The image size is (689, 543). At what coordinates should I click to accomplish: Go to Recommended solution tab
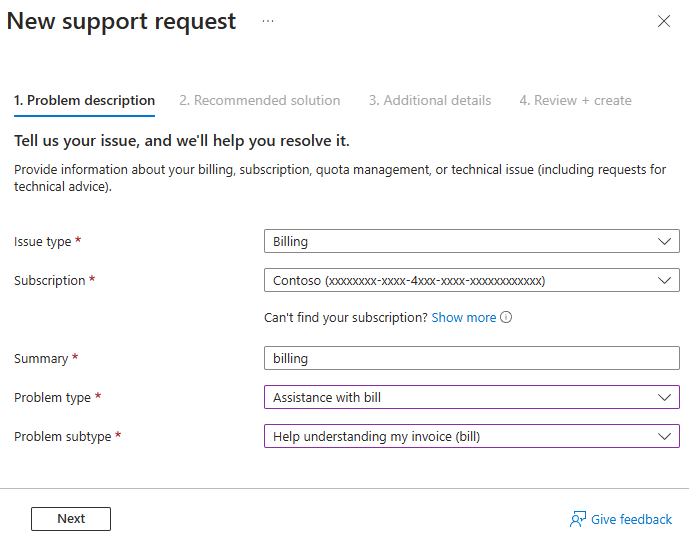pos(260,100)
